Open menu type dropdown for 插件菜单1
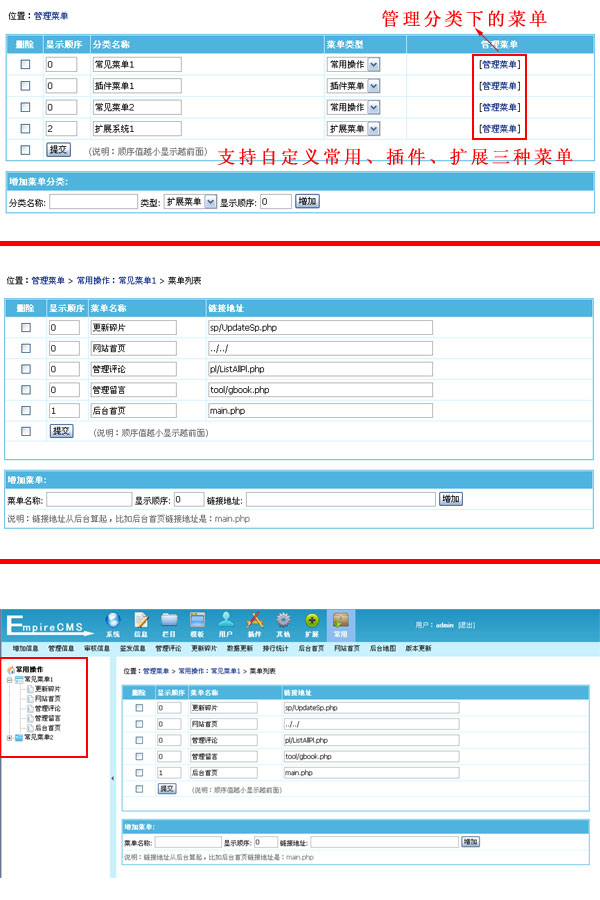 [373, 86]
